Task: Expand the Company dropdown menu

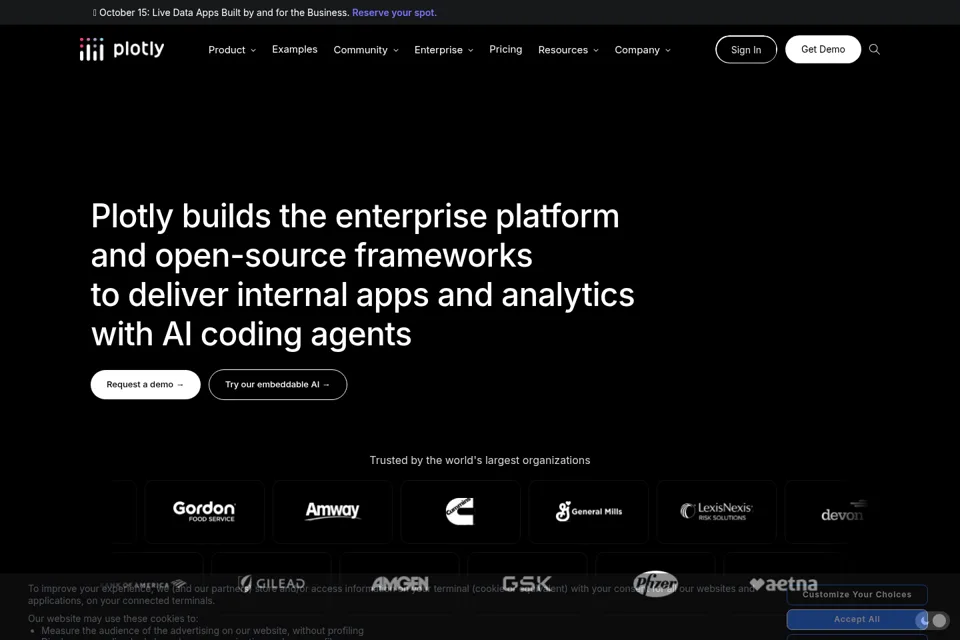Action: (x=642, y=50)
